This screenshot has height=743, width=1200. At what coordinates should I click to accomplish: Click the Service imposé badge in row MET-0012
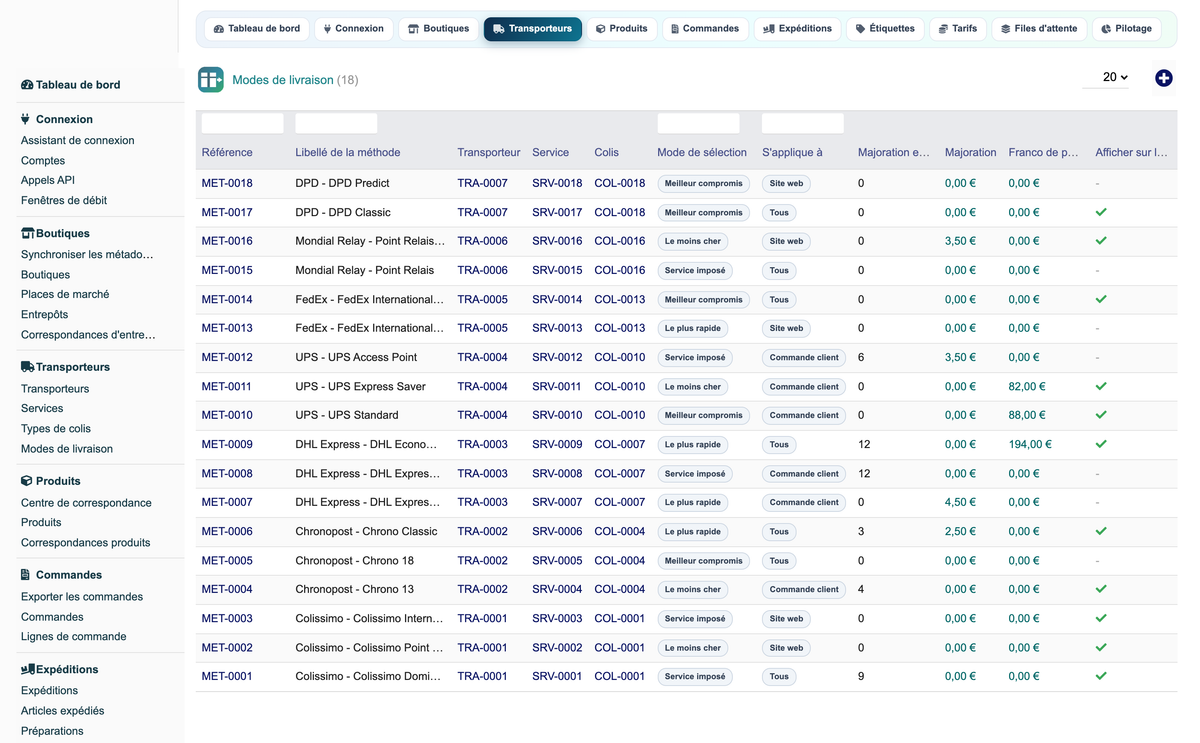(695, 357)
